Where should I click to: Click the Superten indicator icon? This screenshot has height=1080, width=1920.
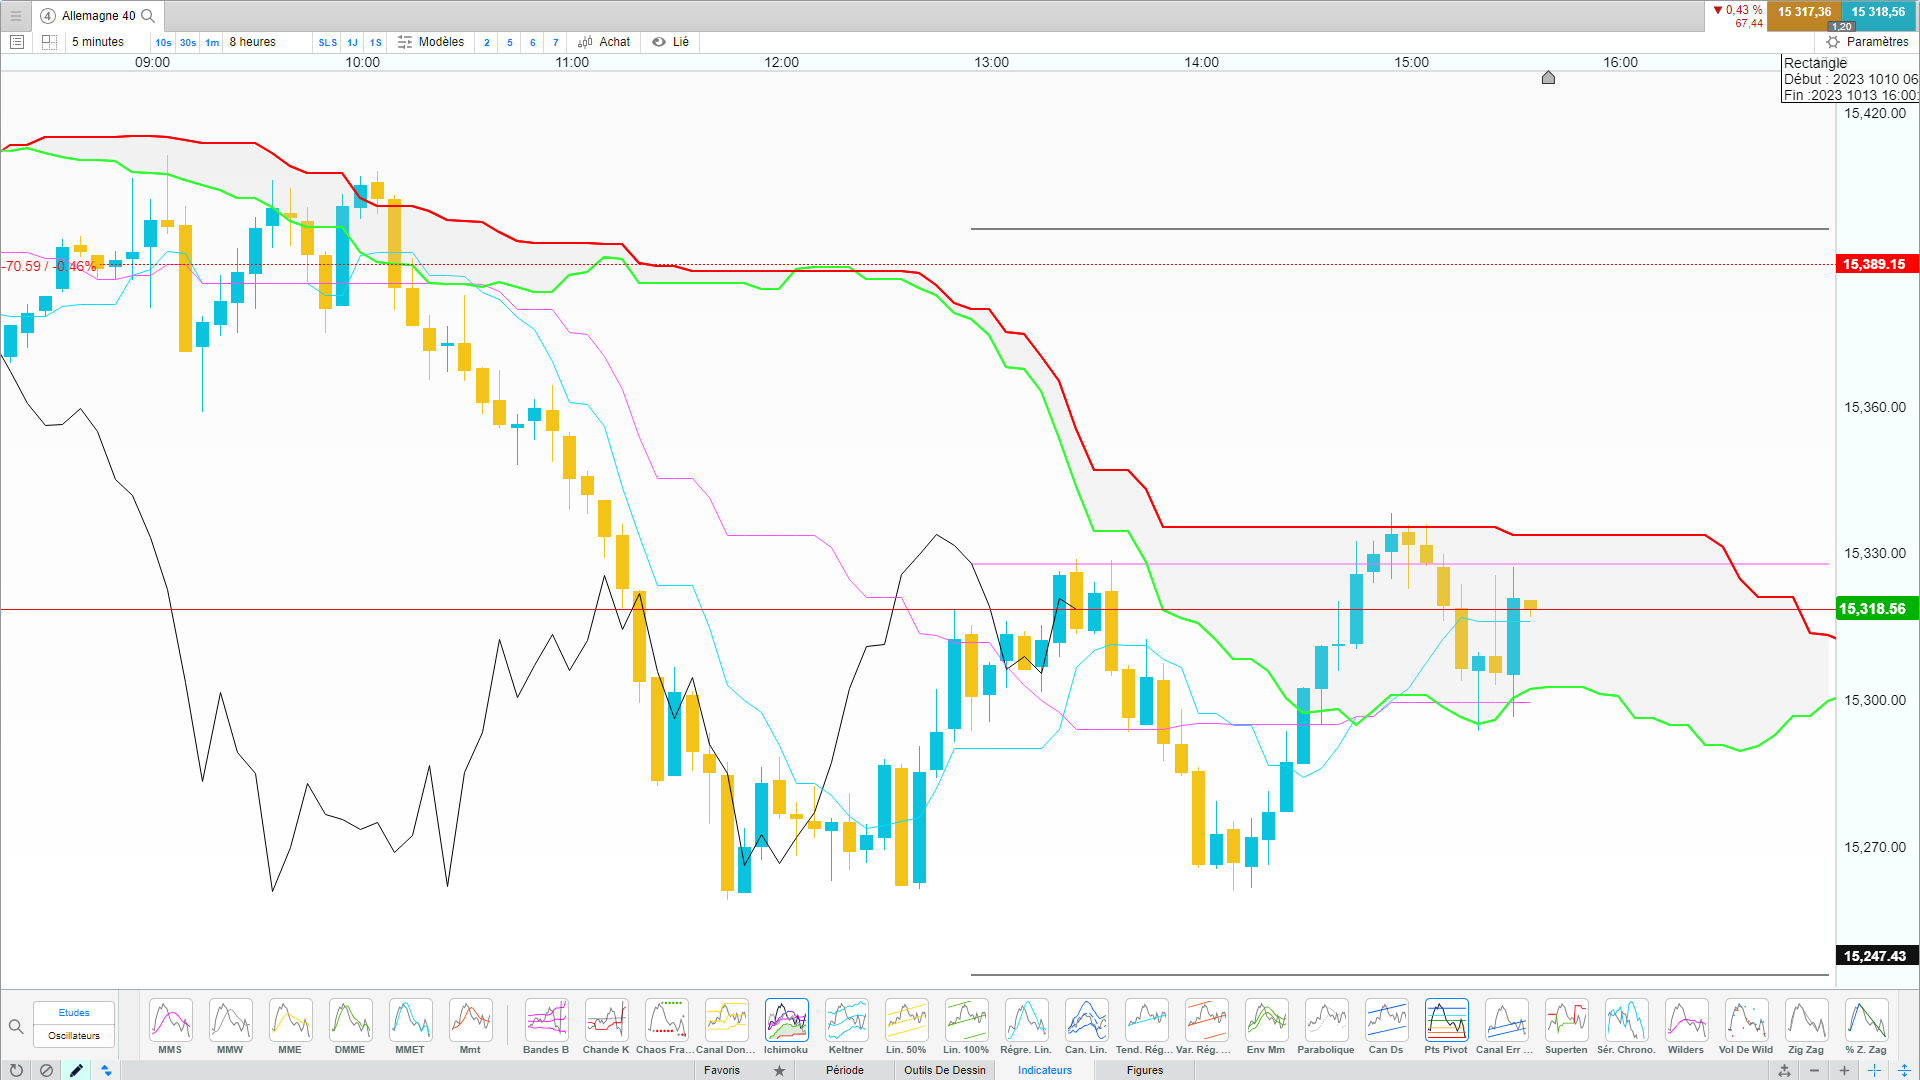[1566, 1021]
